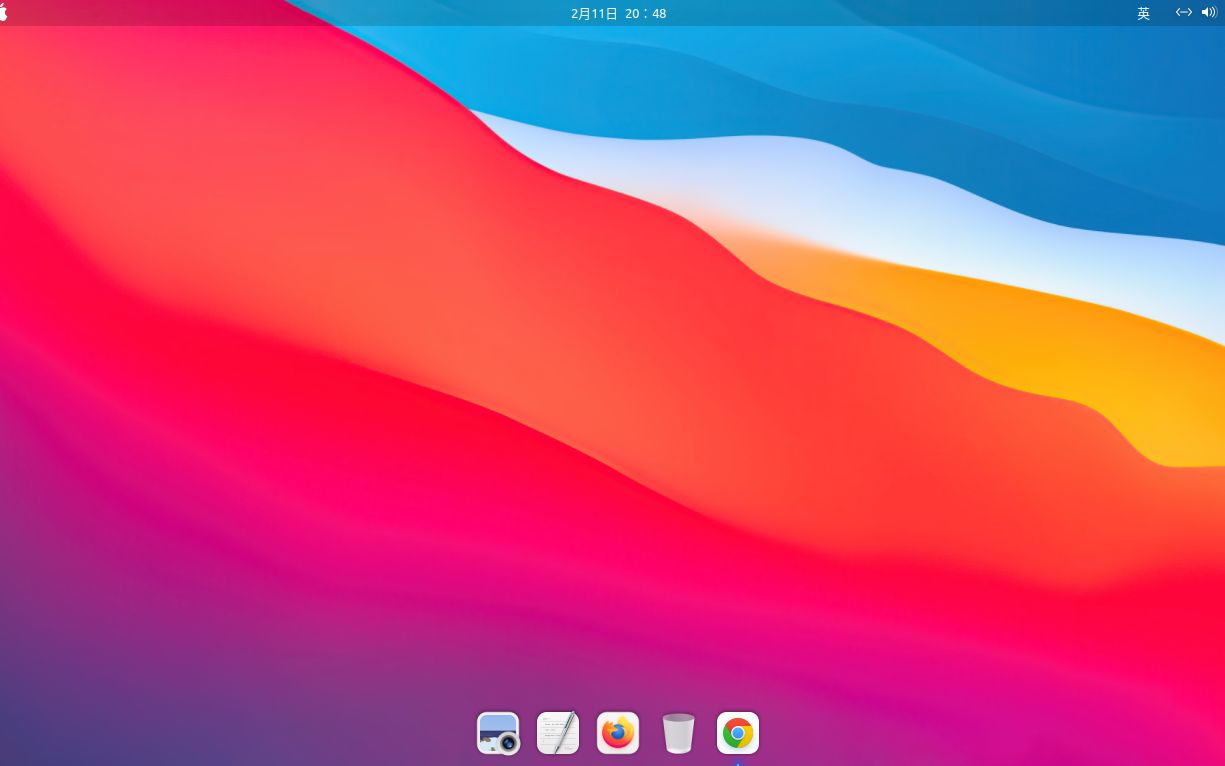
Task: Click the running-app indicator dot under Chrome
Action: [x=737, y=762]
